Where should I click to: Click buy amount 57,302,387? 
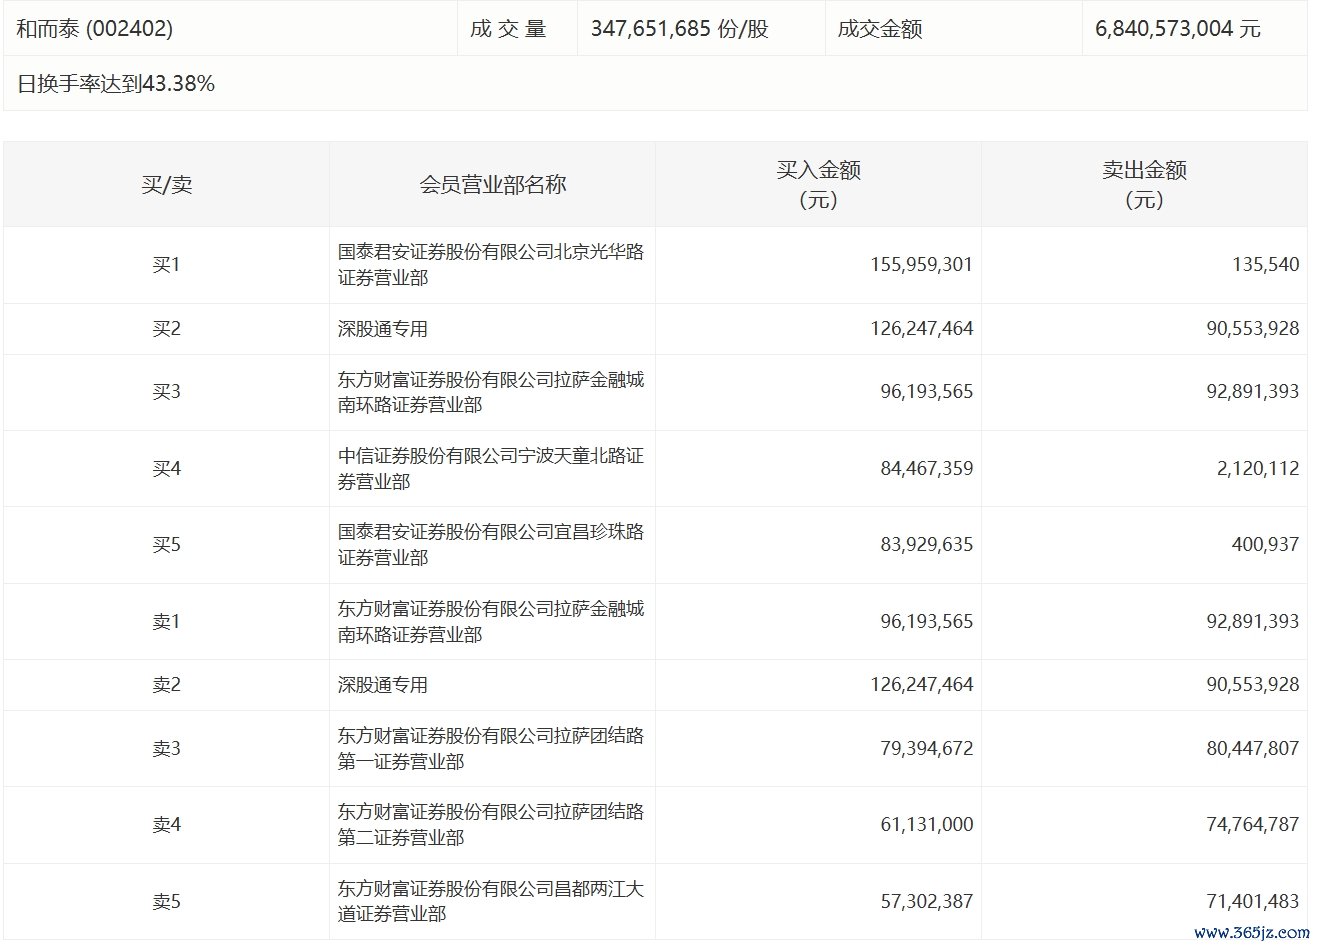click(x=927, y=902)
